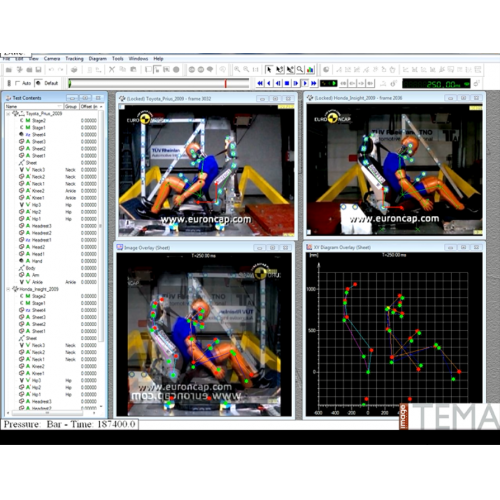Toggle visibility icon of Toyota Sheet3 row
This screenshot has width=500, height=500.
[x=21, y=141]
